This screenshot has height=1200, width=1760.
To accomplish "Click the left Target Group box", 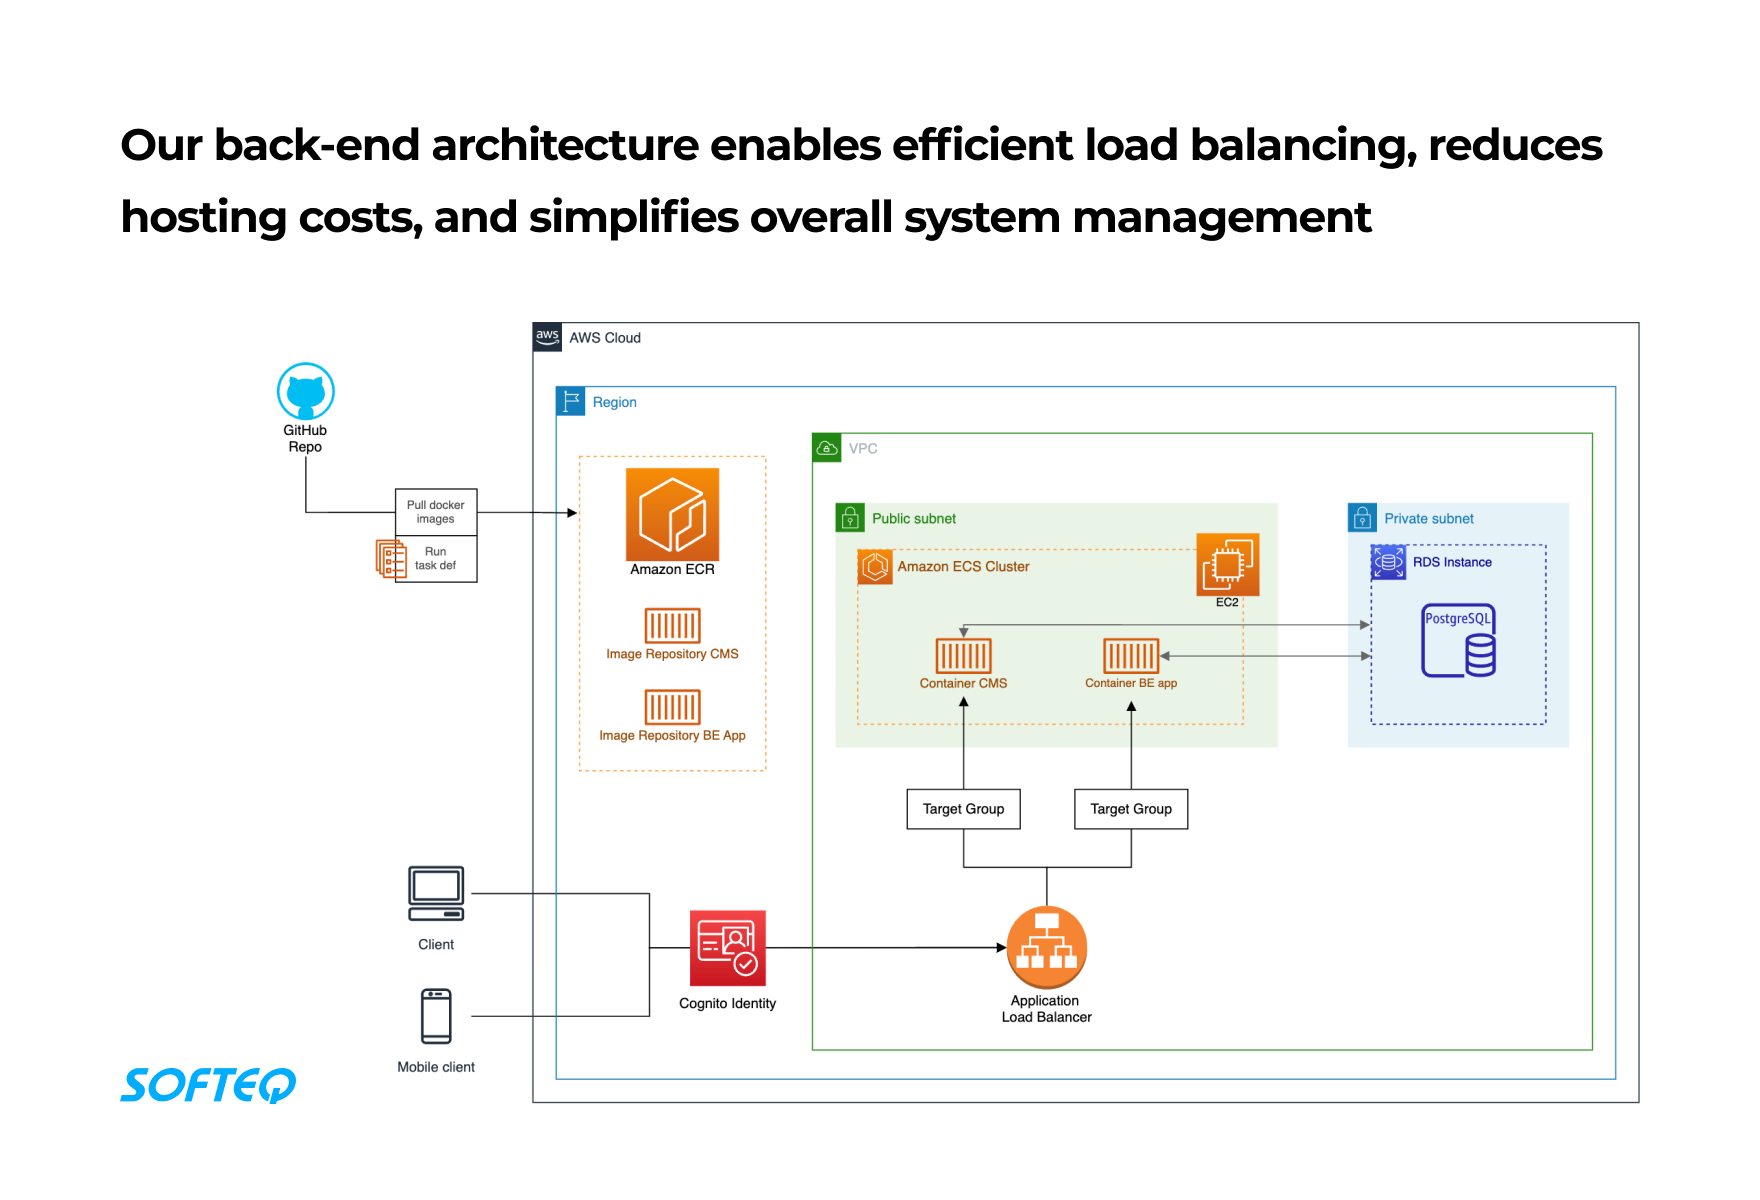I will click(x=963, y=809).
